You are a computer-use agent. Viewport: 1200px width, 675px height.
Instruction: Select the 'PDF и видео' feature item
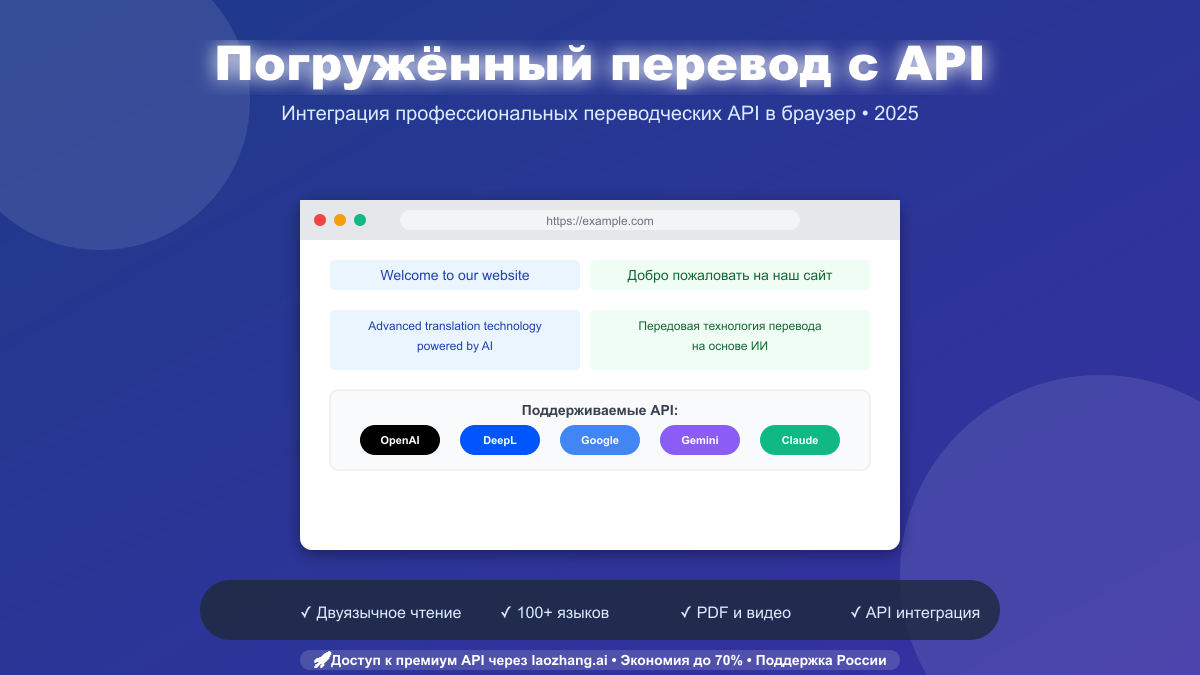tap(736, 612)
